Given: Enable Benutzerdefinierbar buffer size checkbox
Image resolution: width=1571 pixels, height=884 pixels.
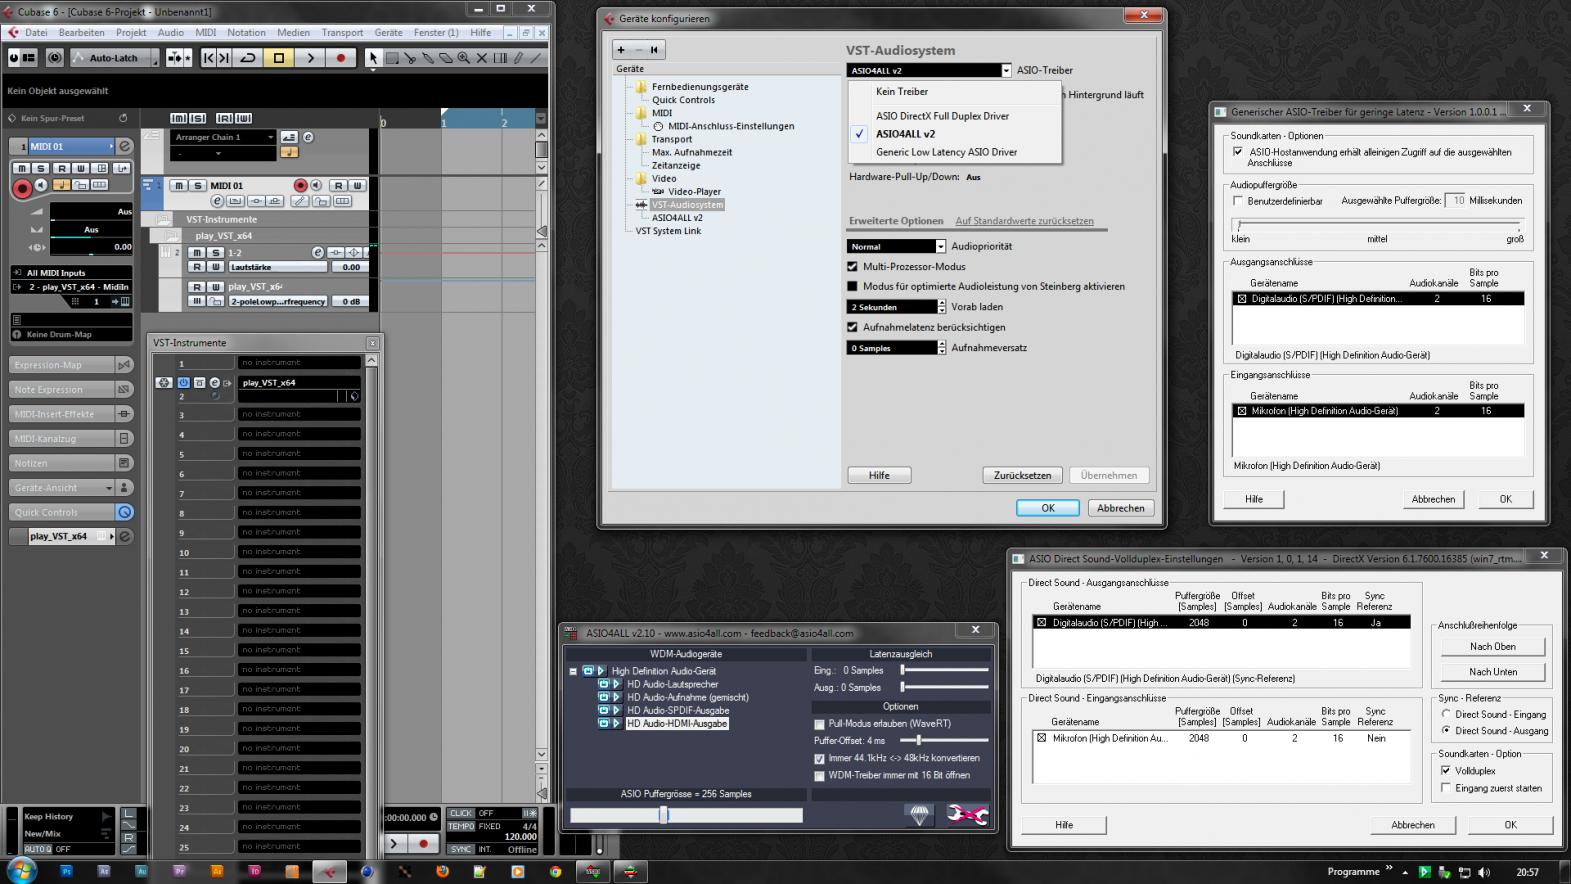Looking at the screenshot, I should [1238, 201].
